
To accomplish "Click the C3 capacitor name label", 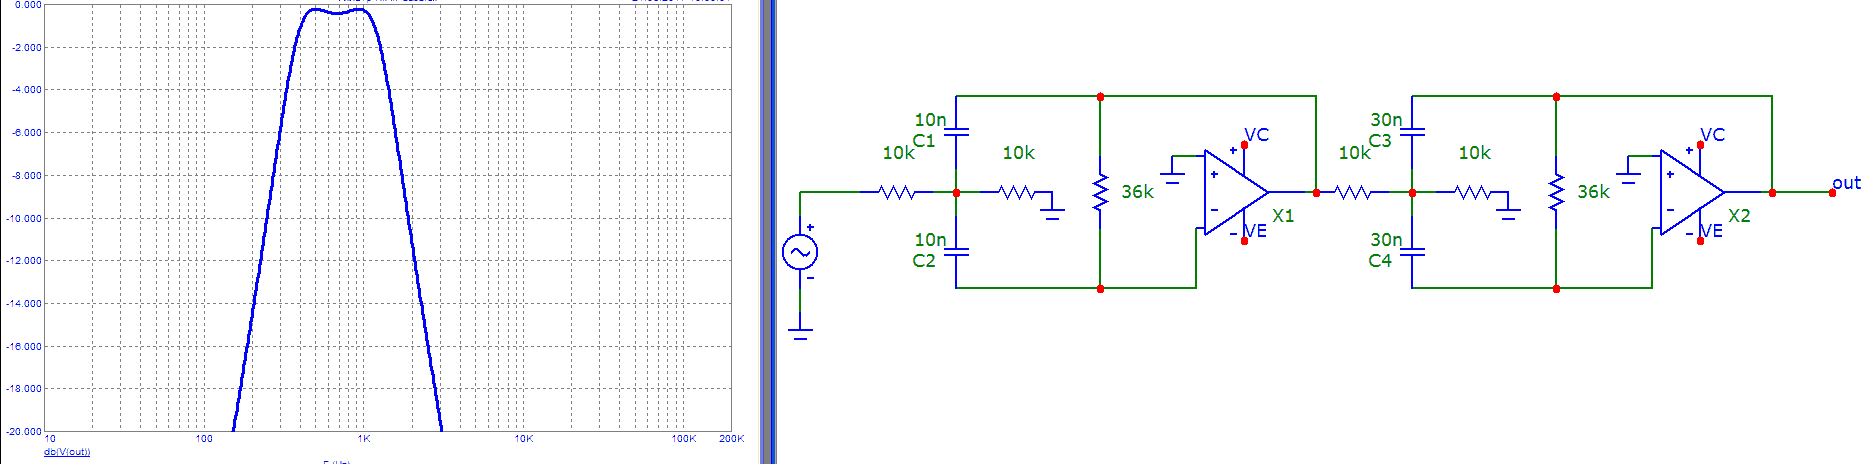I will click(1380, 140).
